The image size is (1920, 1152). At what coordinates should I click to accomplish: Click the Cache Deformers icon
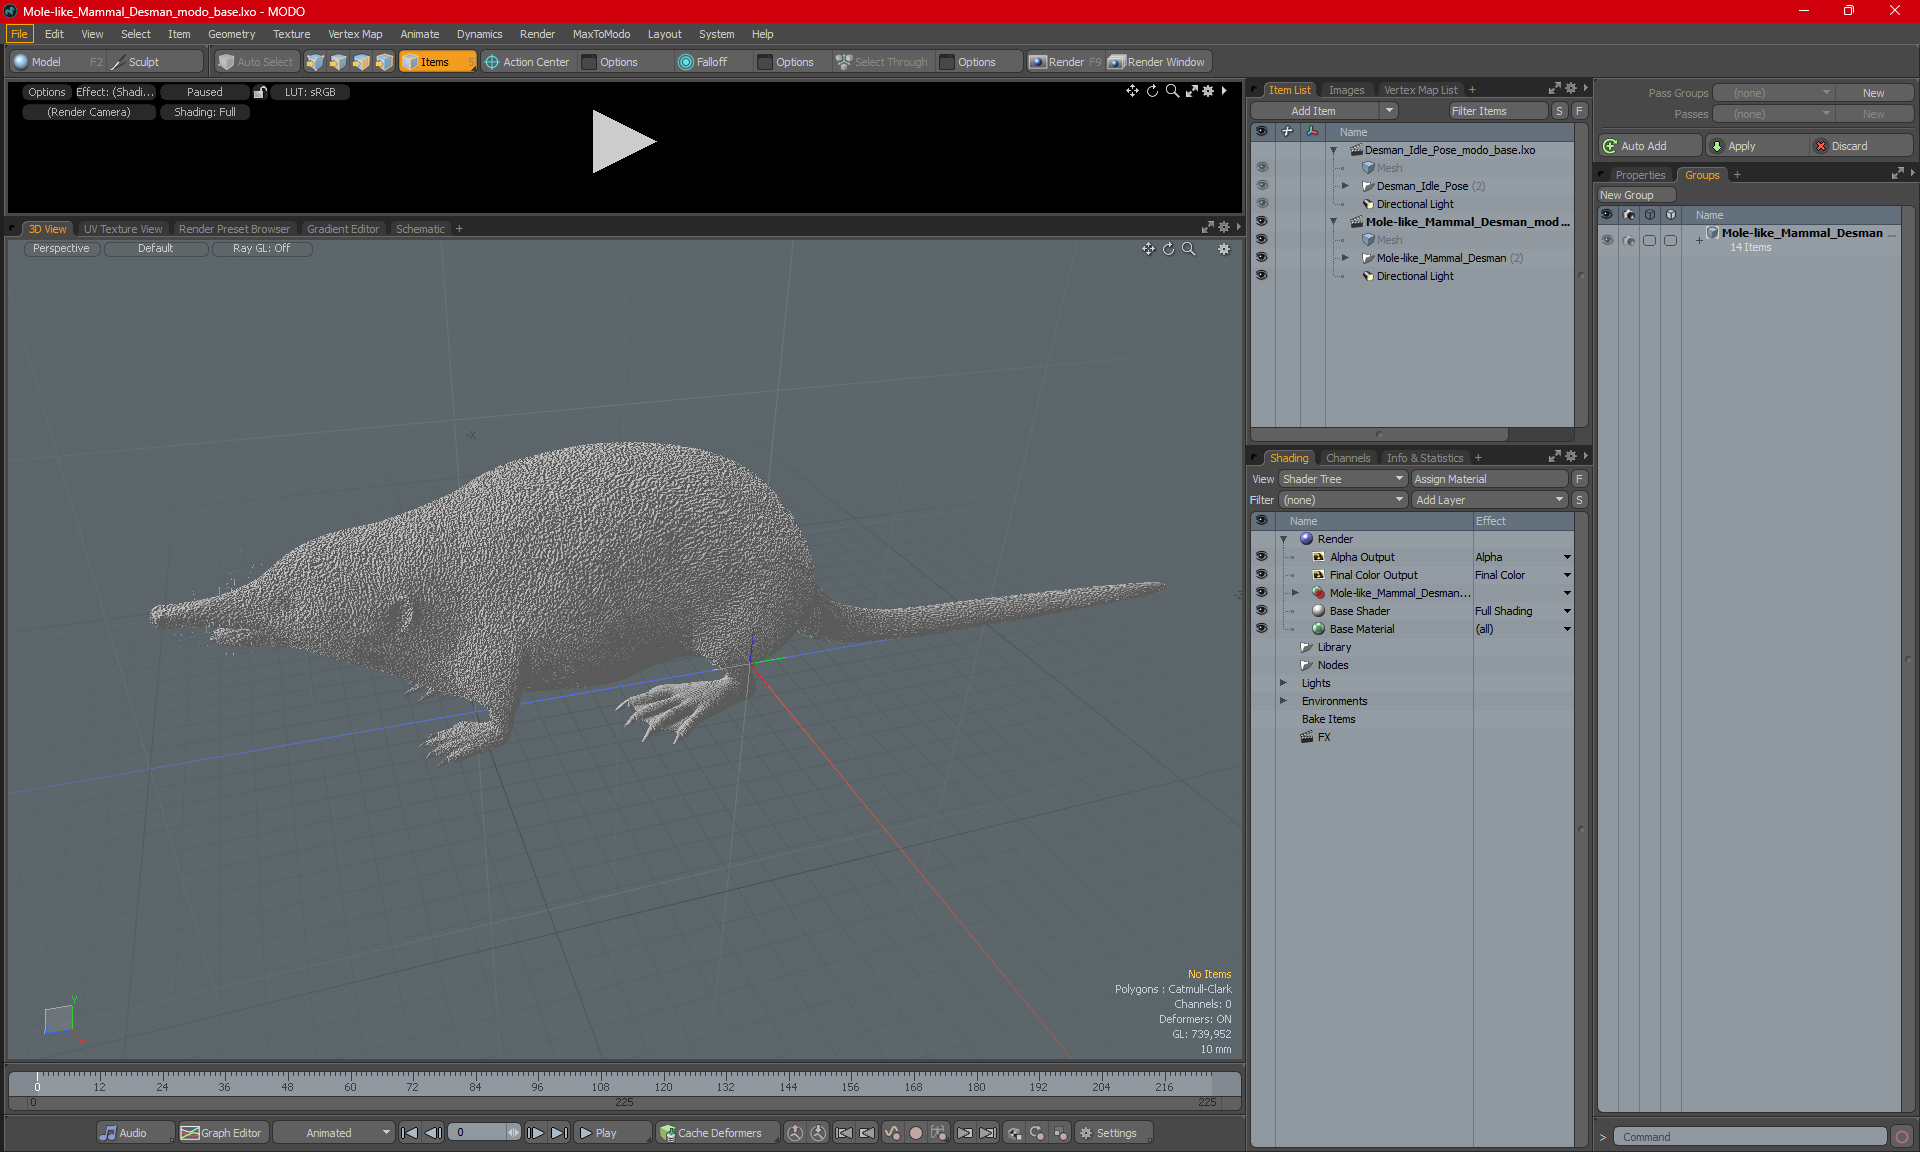point(667,1133)
